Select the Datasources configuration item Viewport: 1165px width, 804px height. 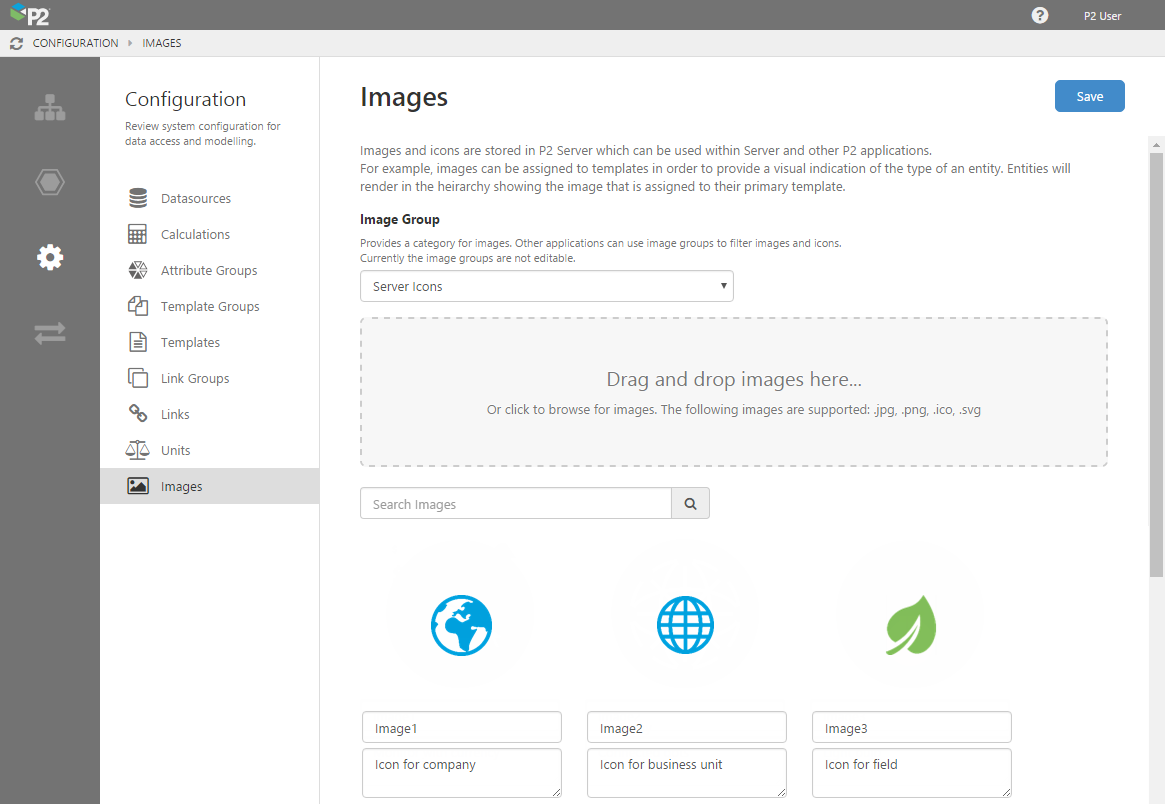(x=196, y=197)
